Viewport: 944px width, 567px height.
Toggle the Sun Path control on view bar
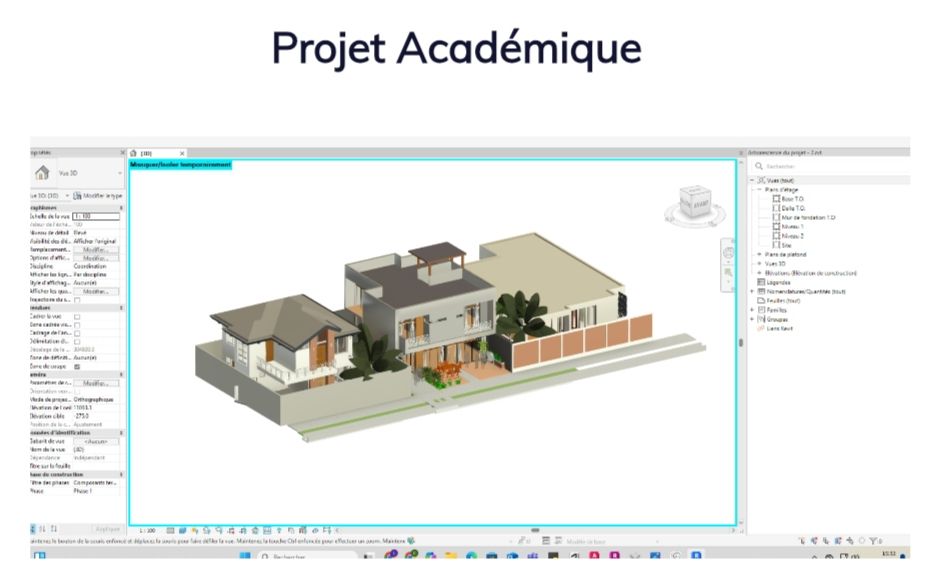pos(194,531)
